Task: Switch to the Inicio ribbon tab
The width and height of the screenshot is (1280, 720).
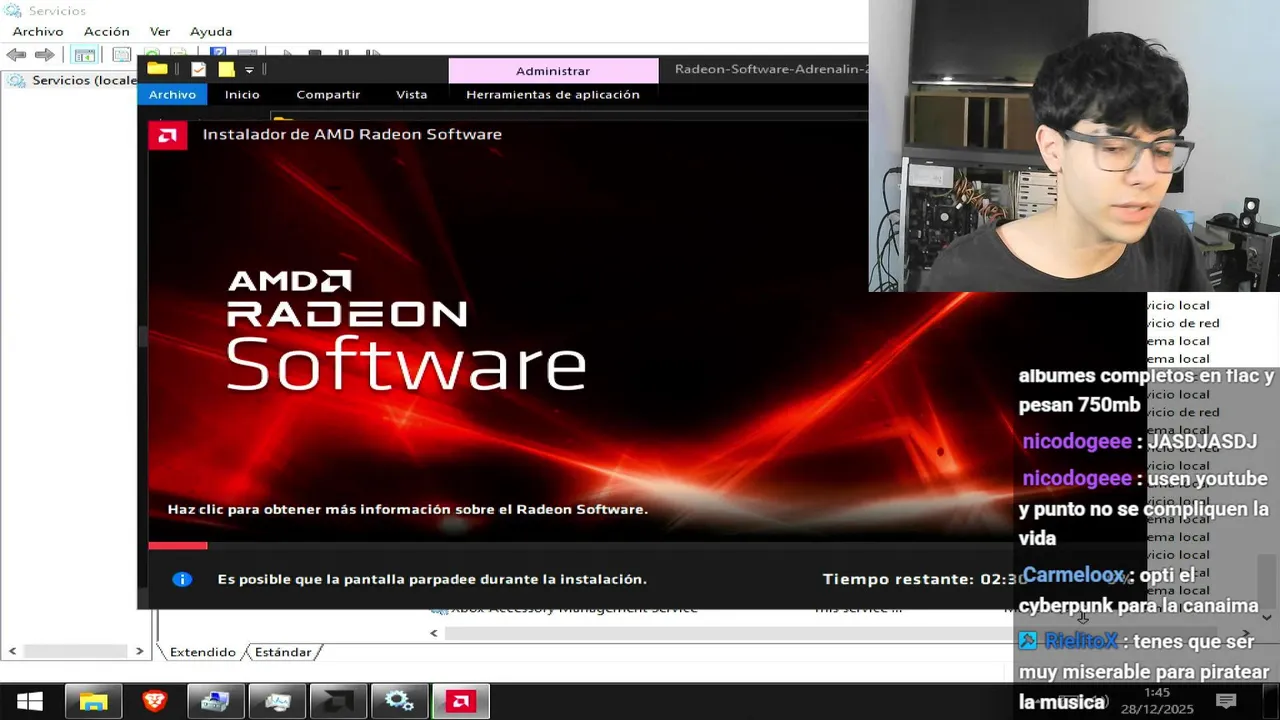Action: point(242,94)
